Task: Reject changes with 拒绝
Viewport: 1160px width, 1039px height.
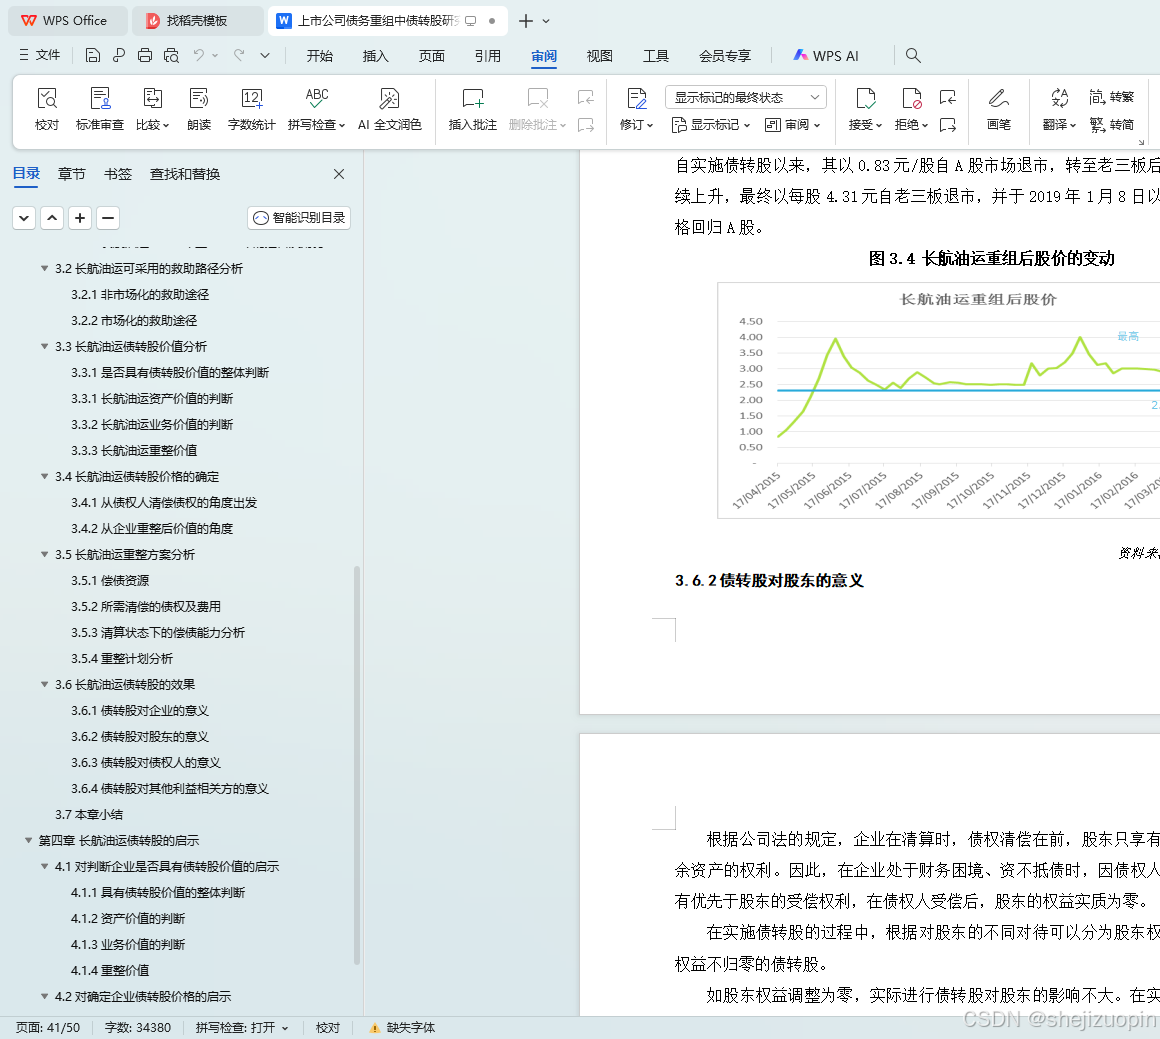Action: tap(911, 109)
